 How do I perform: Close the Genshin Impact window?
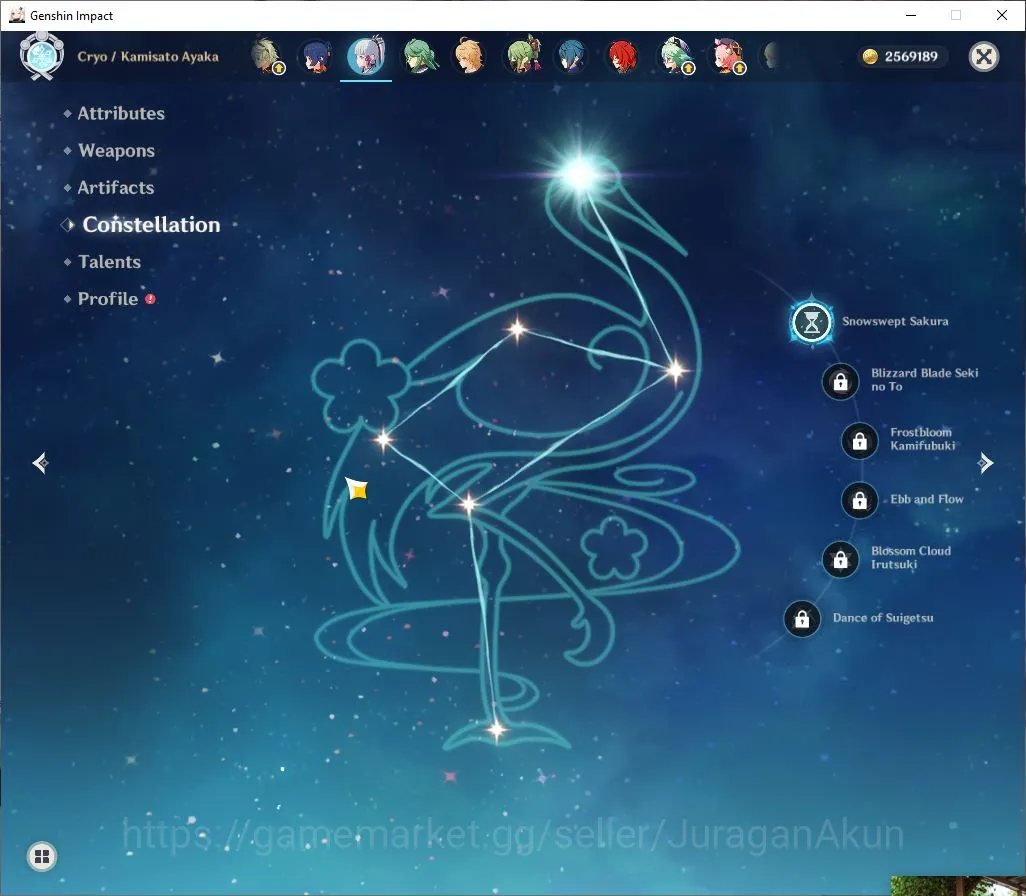[x=1002, y=15]
